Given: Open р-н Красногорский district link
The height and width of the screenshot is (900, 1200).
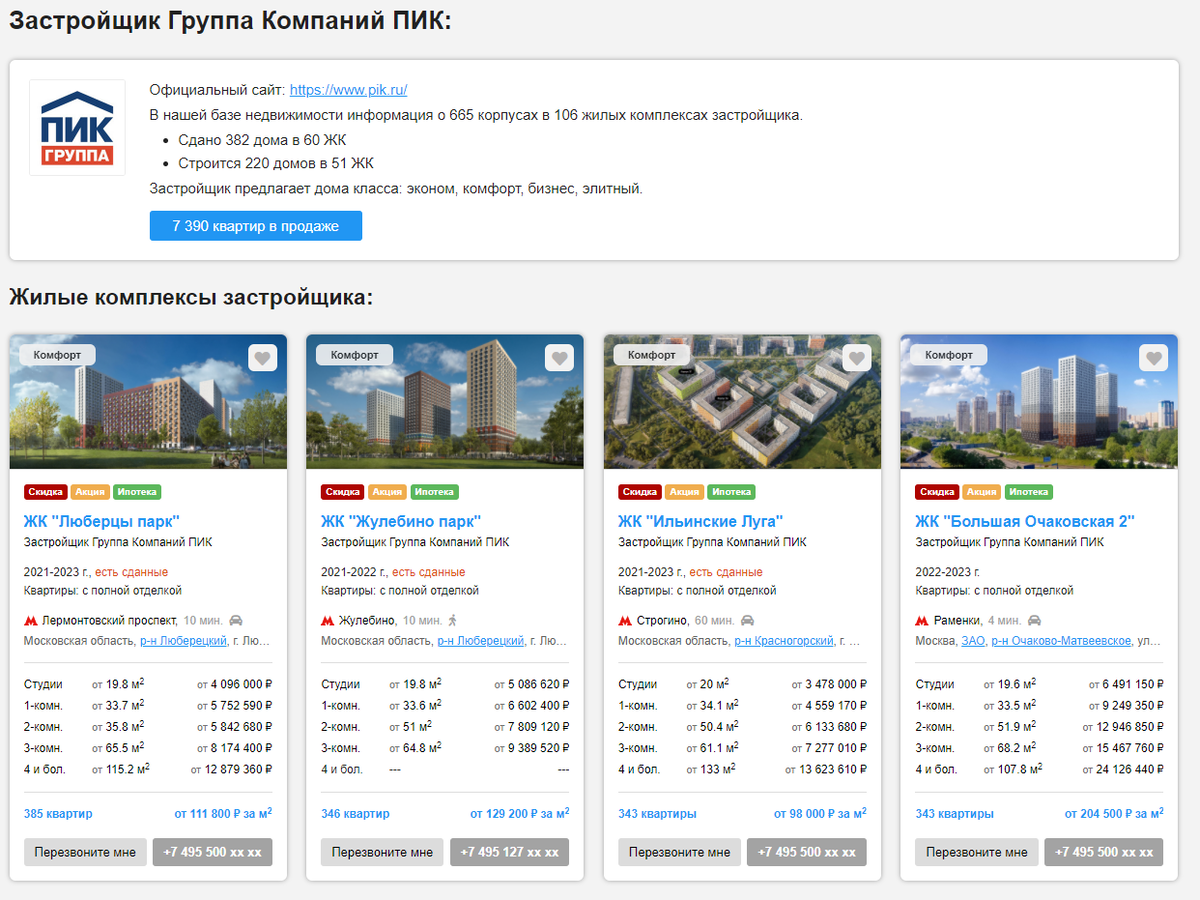Looking at the screenshot, I should point(784,641).
